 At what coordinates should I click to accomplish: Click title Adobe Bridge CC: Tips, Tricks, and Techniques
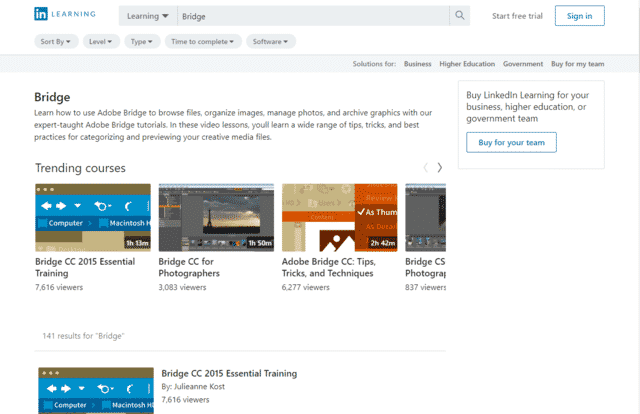tap(329, 267)
